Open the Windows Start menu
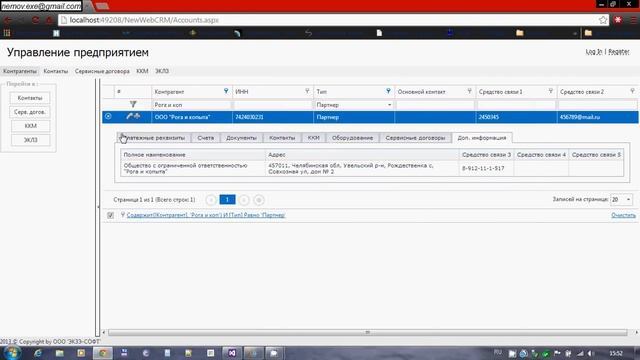 [x=12, y=353]
